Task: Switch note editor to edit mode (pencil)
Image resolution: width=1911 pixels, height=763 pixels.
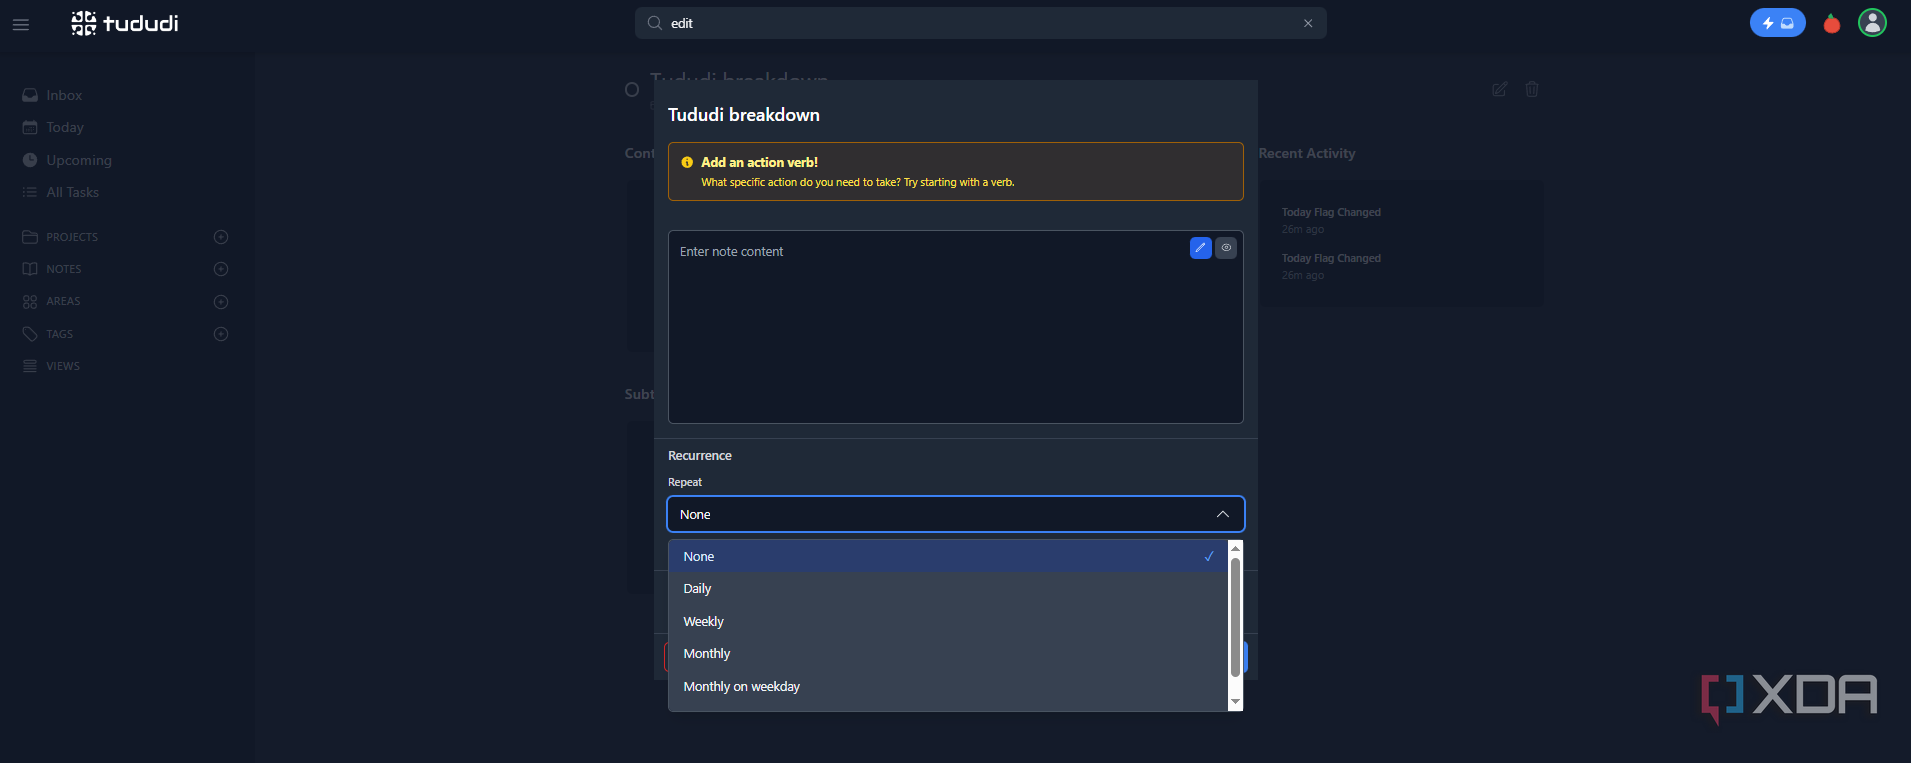Action: pos(1201,248)
